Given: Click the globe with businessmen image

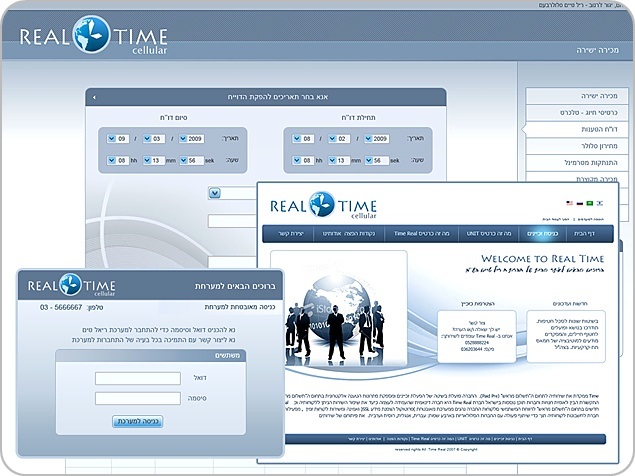Looking at the screenshot, I should point(339,309).
